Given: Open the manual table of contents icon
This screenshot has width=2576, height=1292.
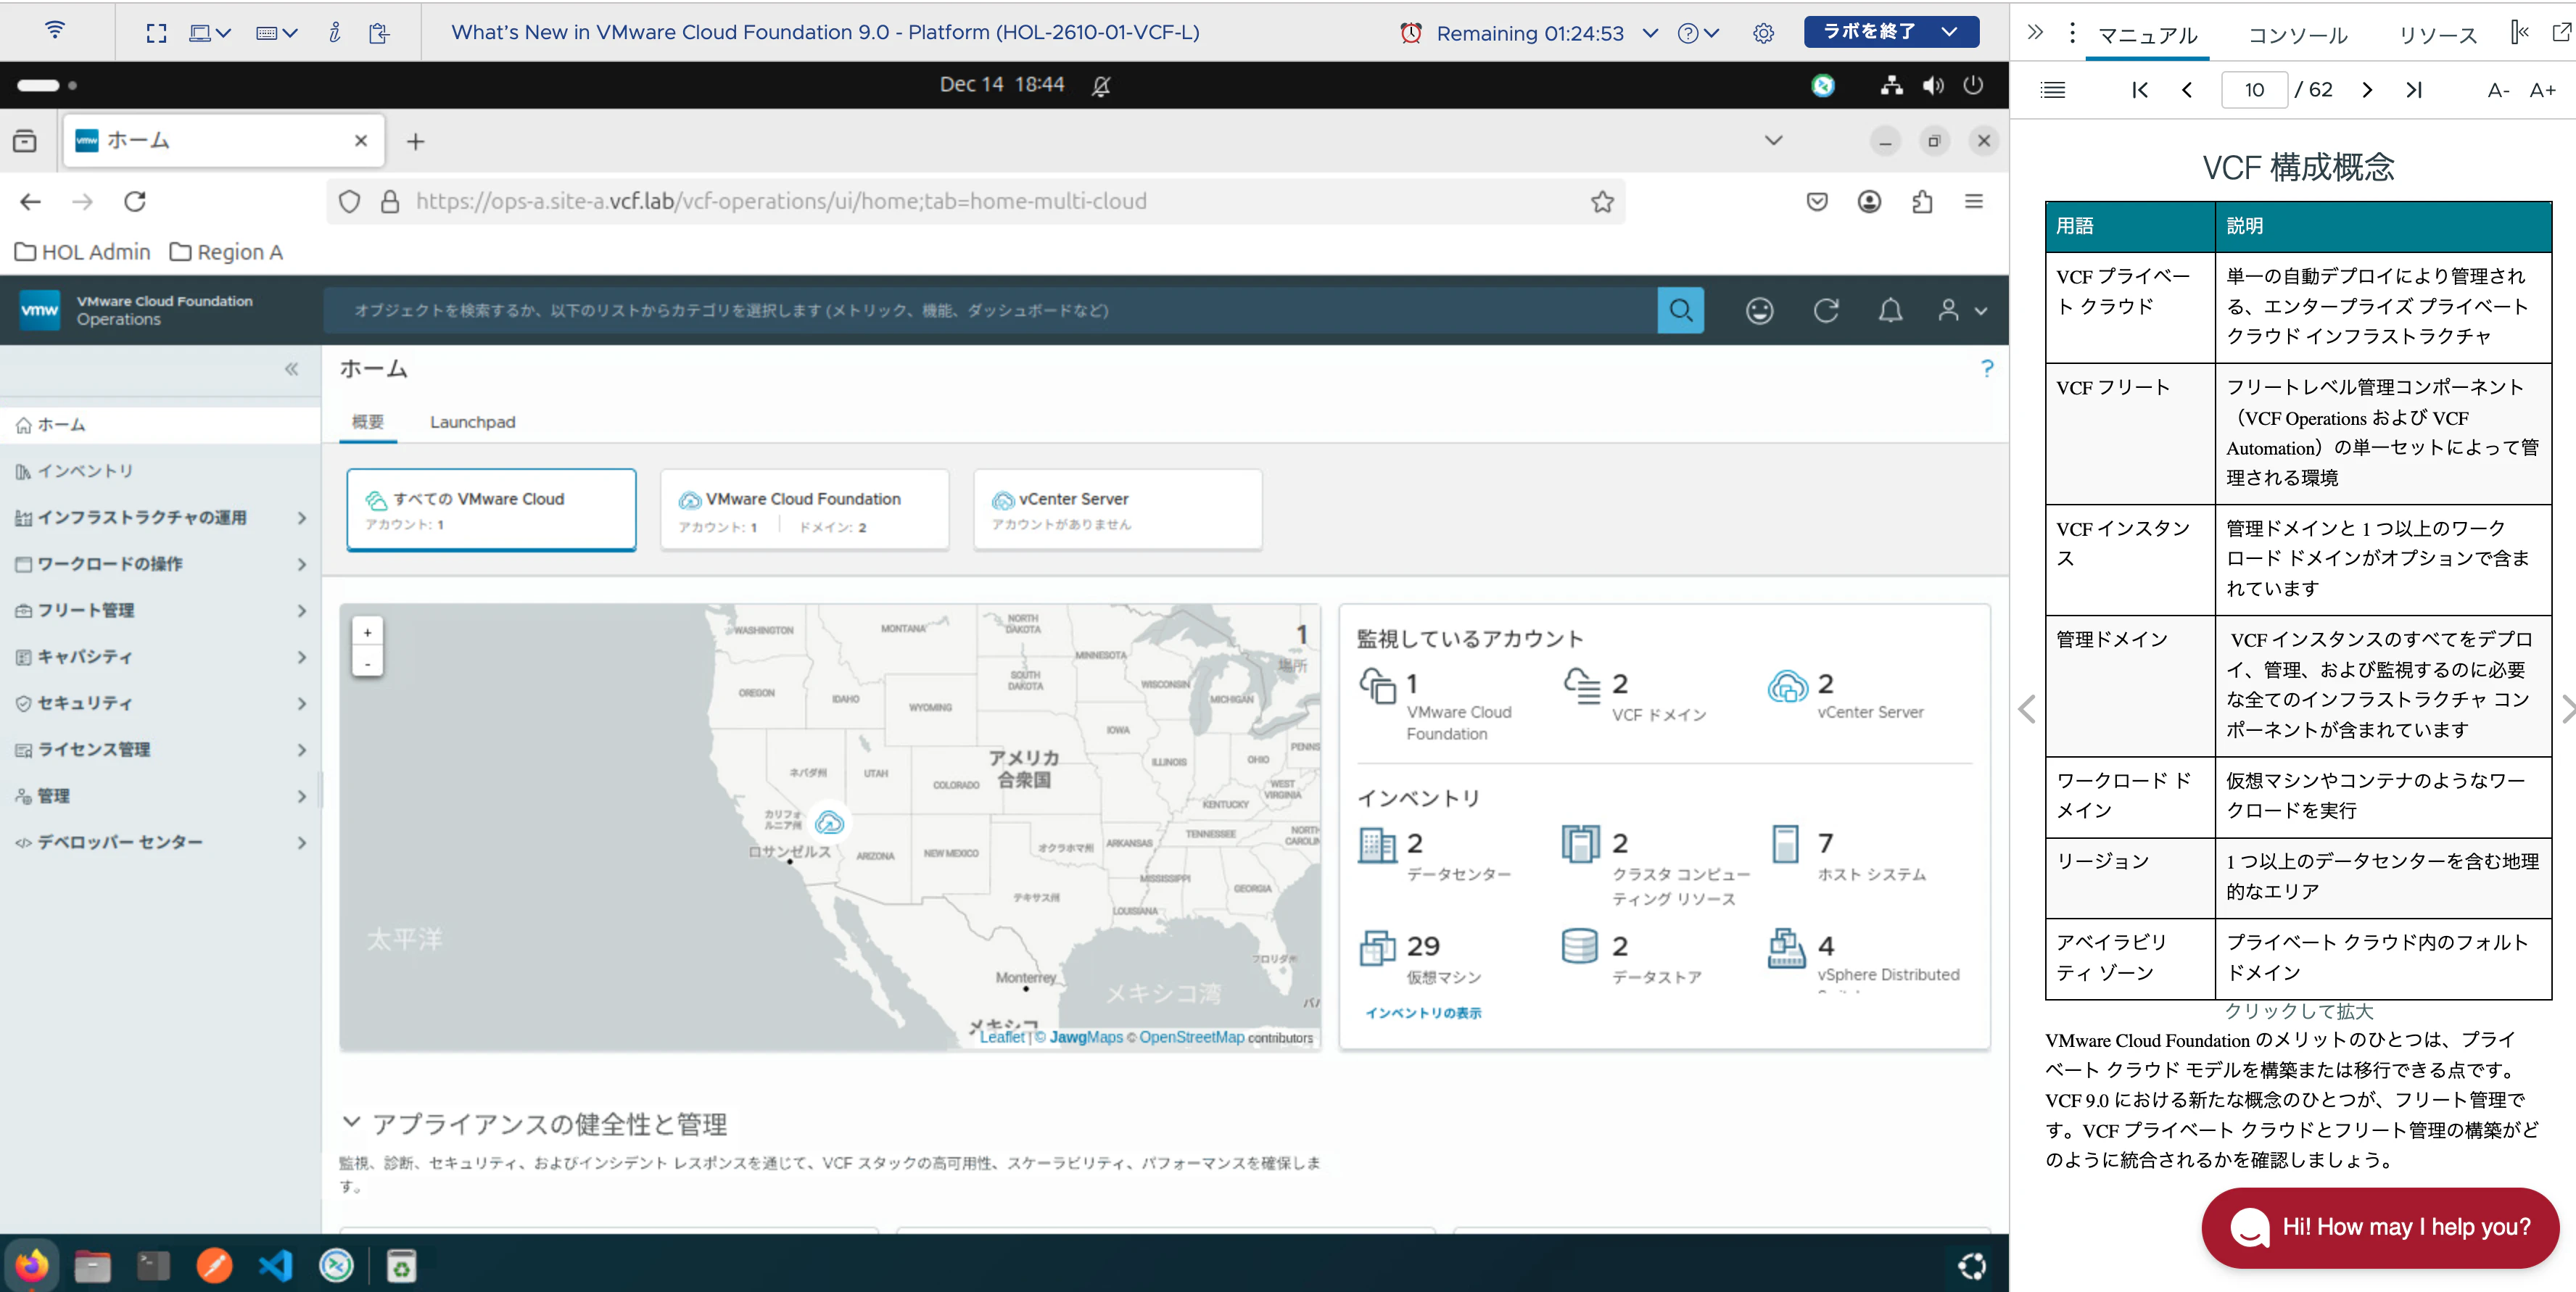Looking at the screenshot, I should (2053, 90).
